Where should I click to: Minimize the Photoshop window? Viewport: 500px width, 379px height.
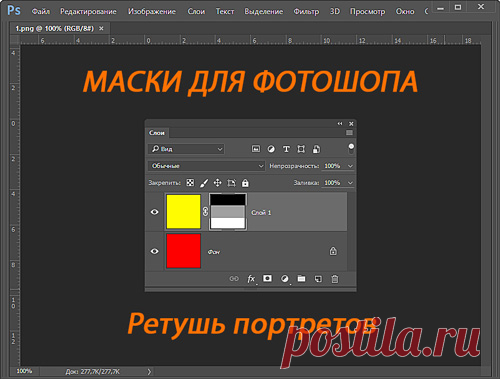coord(440,7)
